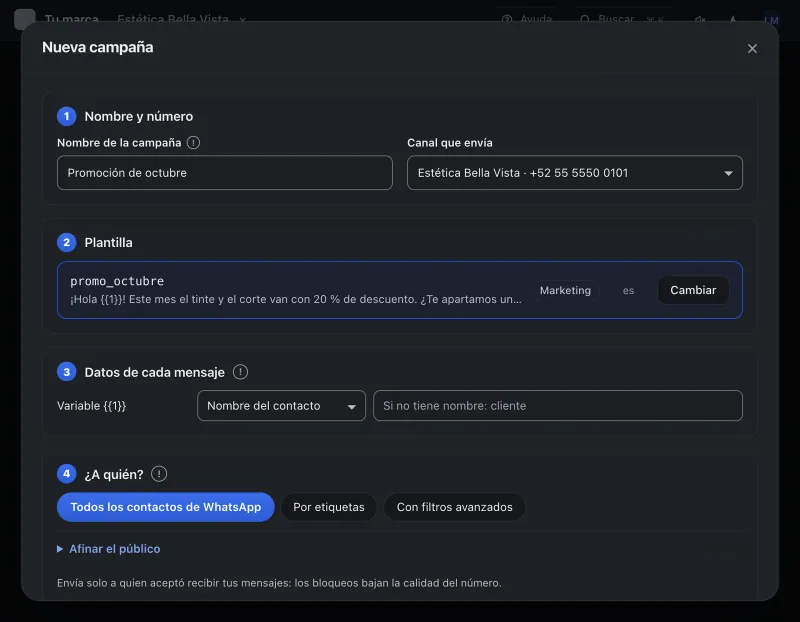800x622 pixels.
Task: Click the Tu marca logo in top bar
Action: (24, 19)
